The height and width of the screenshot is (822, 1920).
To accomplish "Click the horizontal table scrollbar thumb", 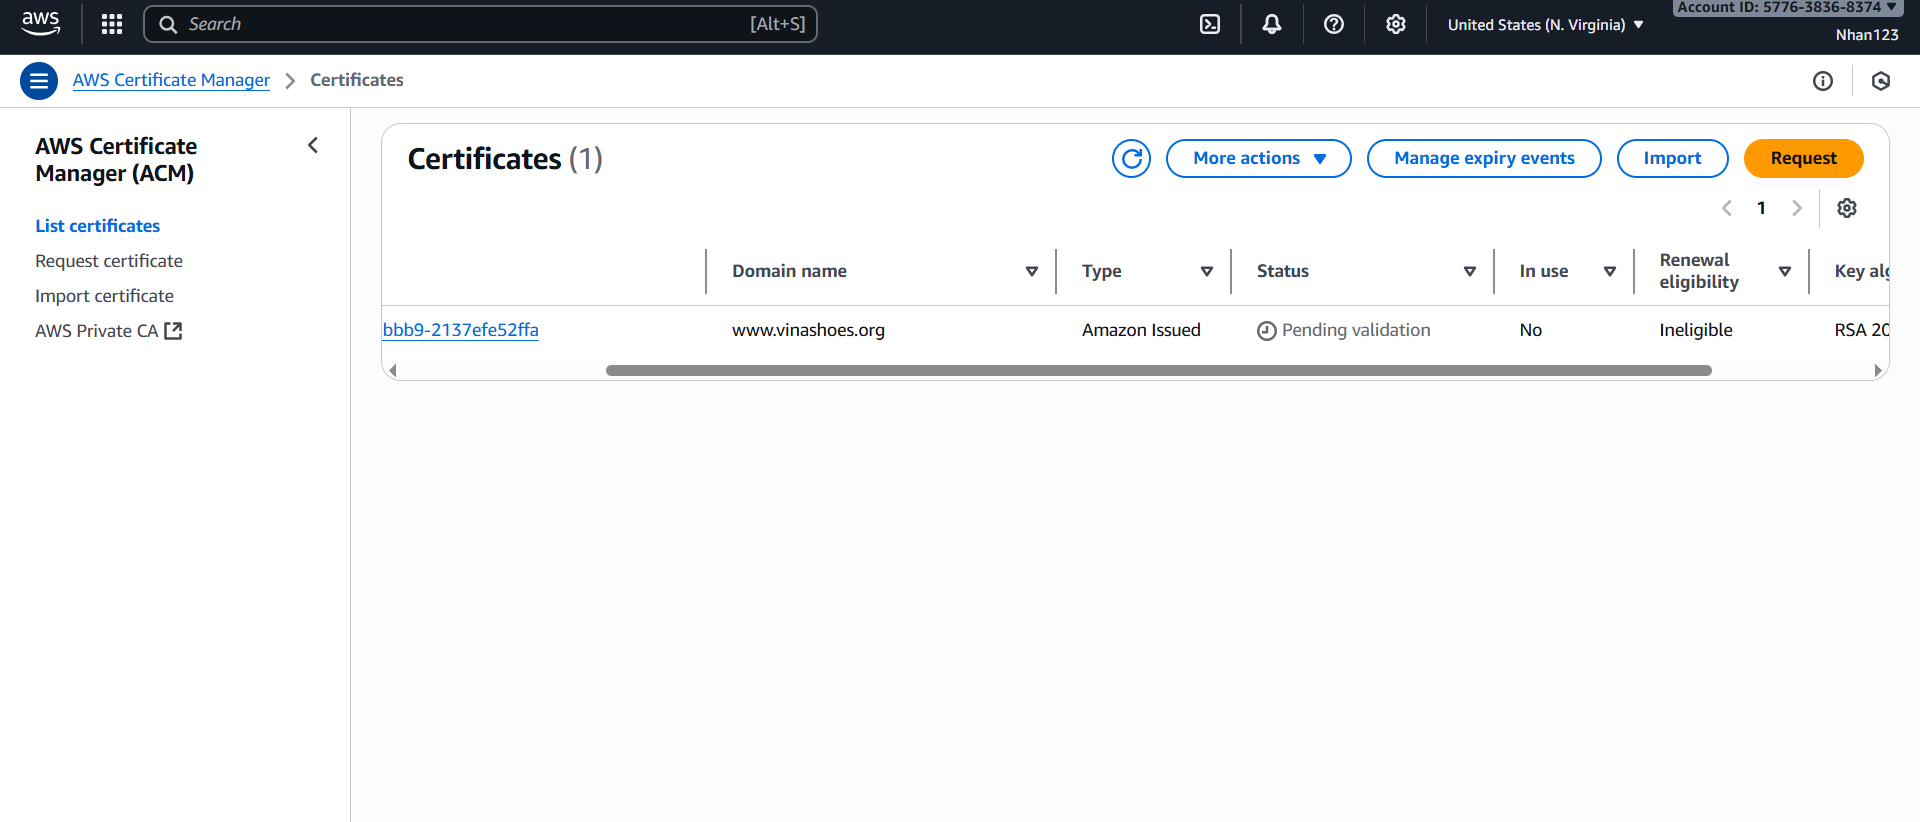I will tap(1158, 371).
